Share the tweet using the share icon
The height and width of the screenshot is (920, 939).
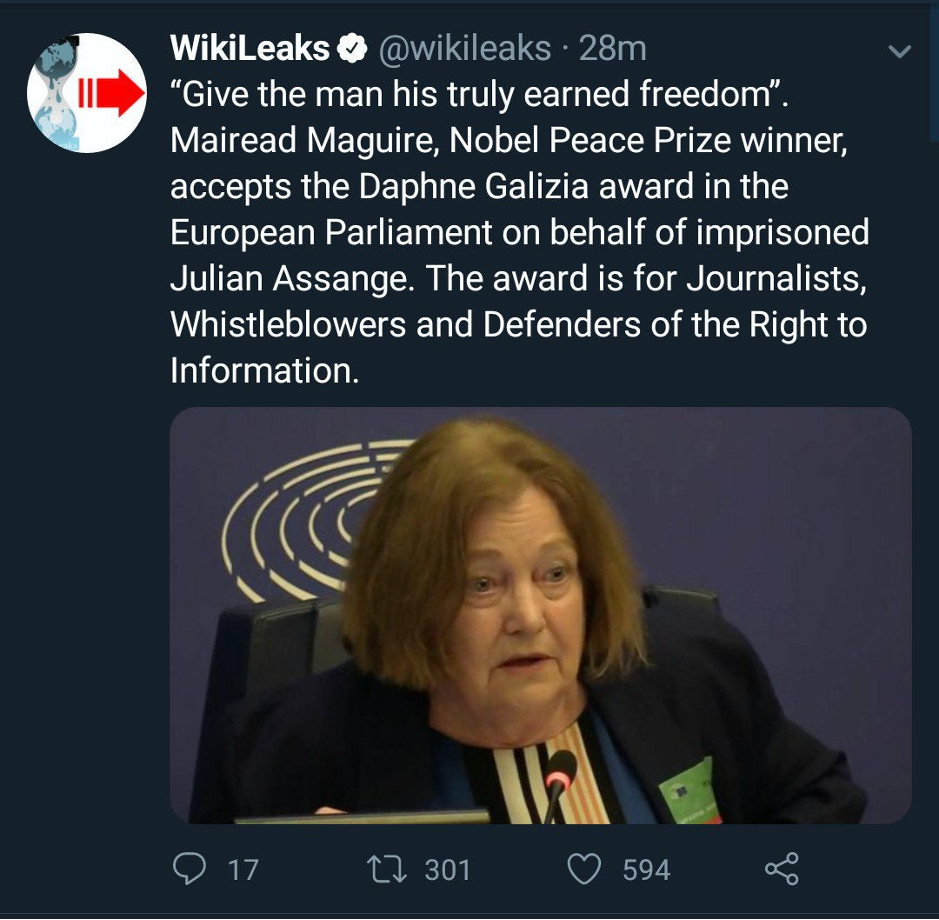pos(782,868)
